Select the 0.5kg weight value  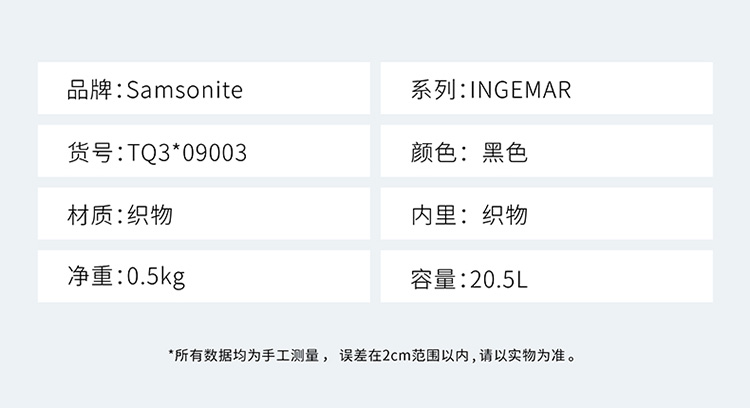156,277
